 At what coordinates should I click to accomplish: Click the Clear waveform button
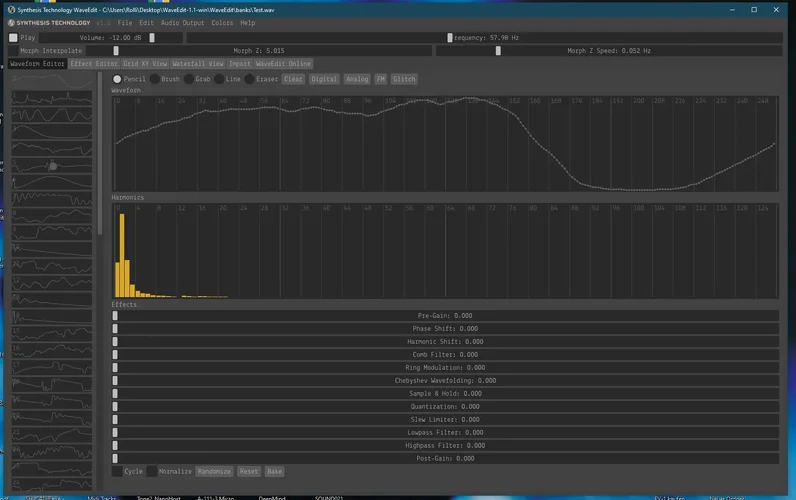293,79
